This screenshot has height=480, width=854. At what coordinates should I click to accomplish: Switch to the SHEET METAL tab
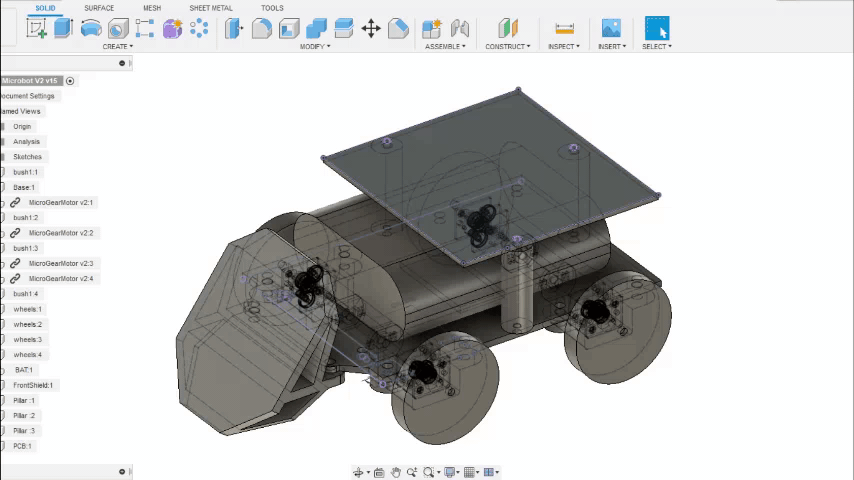click(211, 8)
